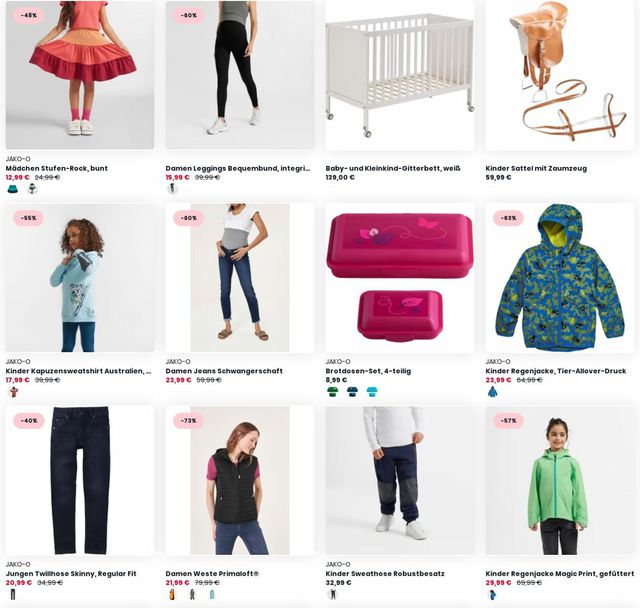Choose the dark teal Brotdosen-Set variant

[352, 392]
